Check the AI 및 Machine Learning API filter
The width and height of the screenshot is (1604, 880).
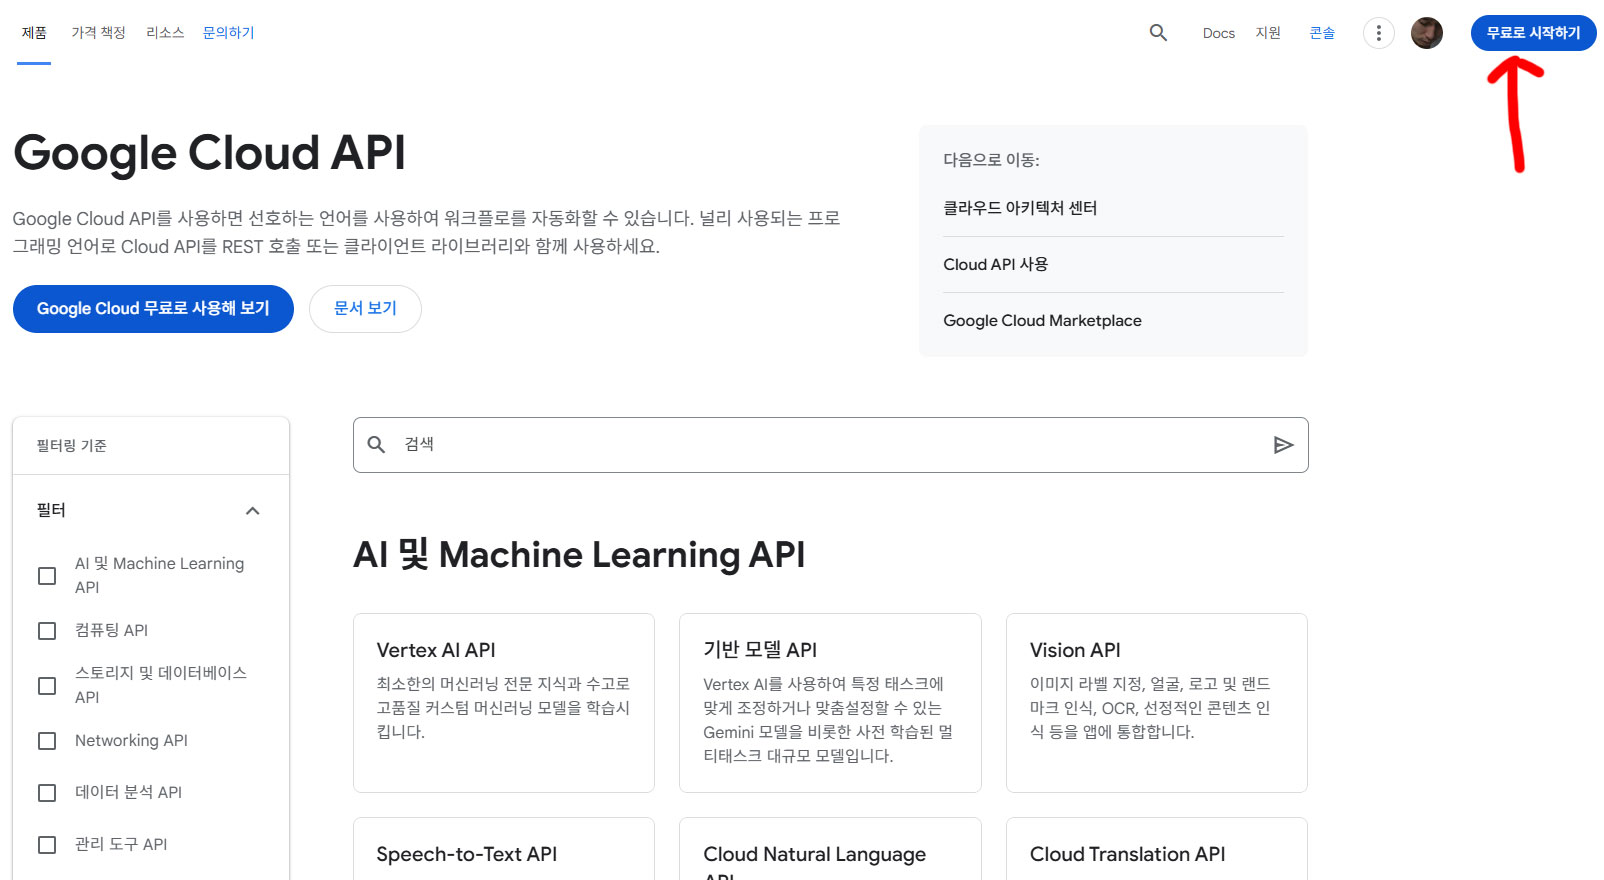(47, 576)
